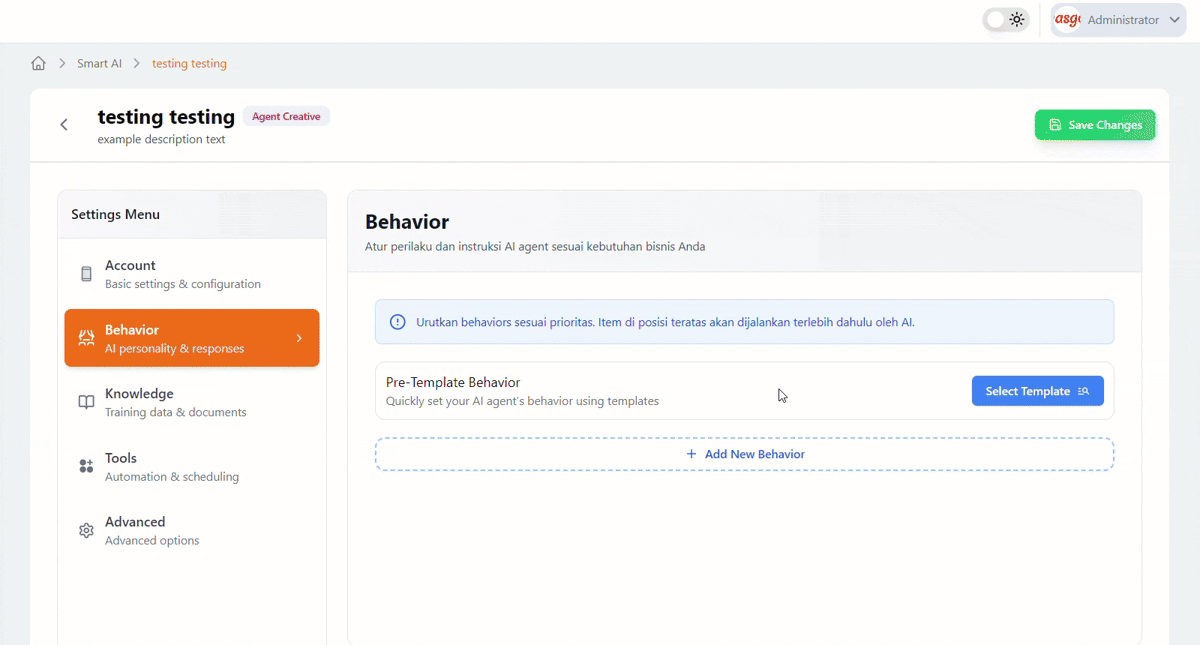Screen dimensions: 1200x645
Task: Open the Administrator user dropdown
Action: [x=1174, y=20]
